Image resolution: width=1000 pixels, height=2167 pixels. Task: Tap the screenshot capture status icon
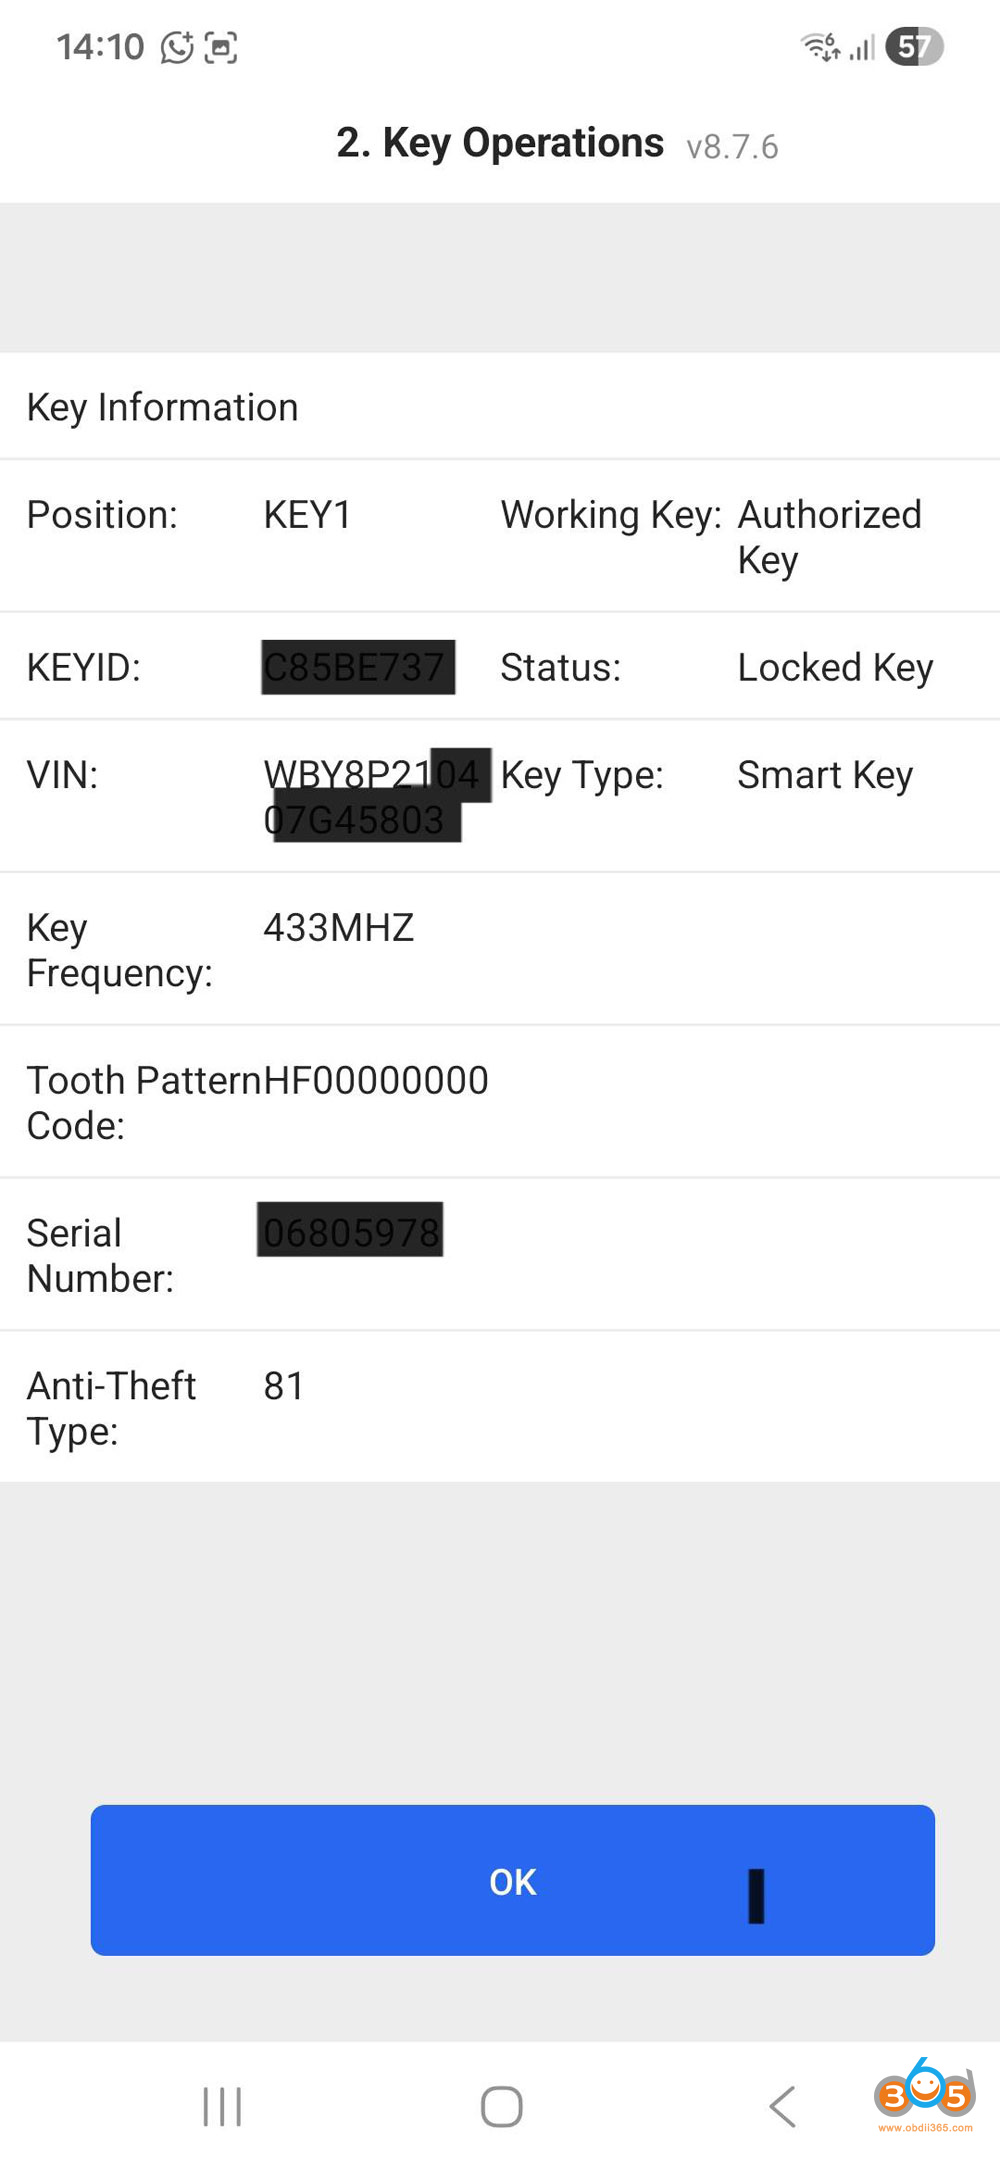[220, 47]
